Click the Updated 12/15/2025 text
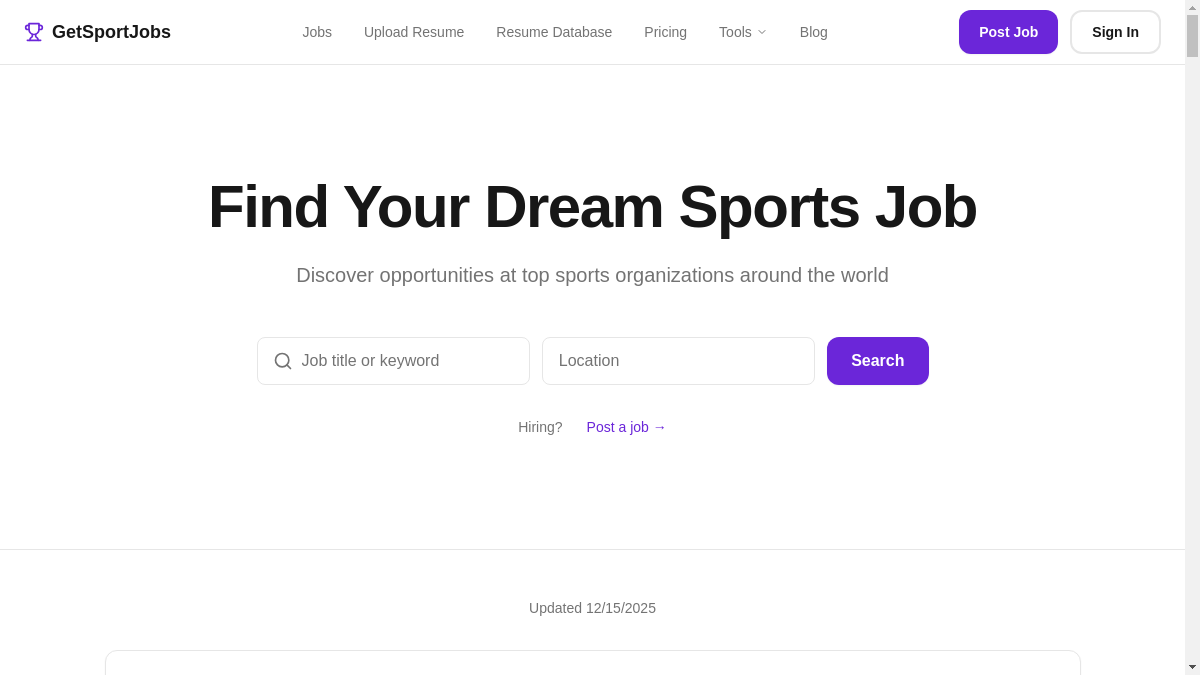This screenshot has height=675, width=1200. (592, 608)
